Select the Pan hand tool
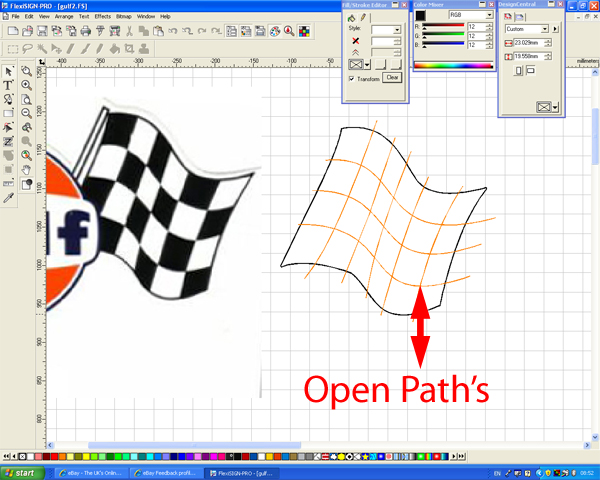The height and width of the screenshot is (480, 600). click(26, 170)
